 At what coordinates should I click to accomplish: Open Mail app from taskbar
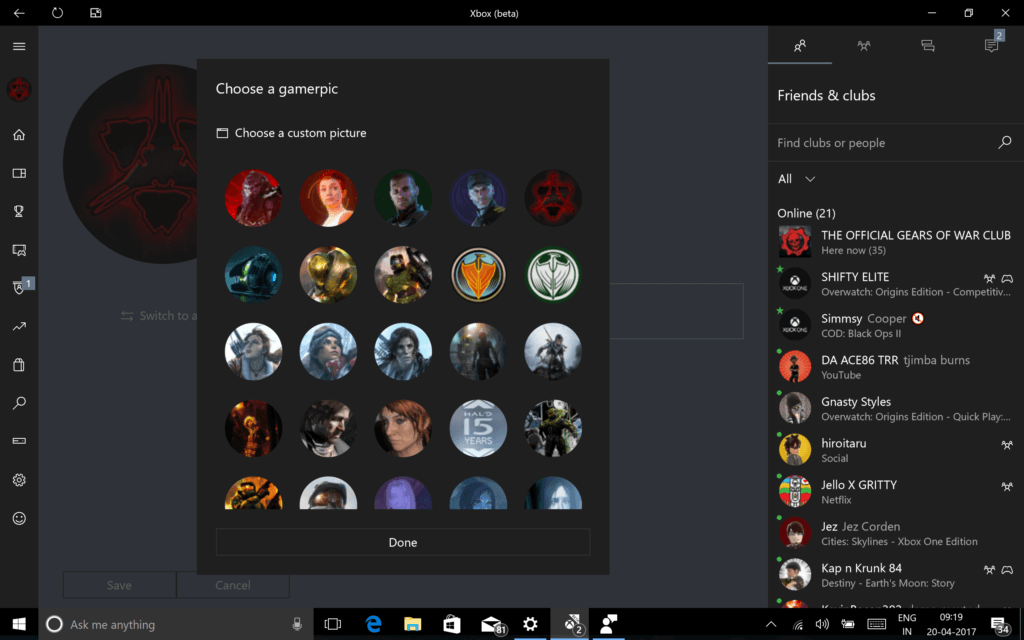(493, 625)
